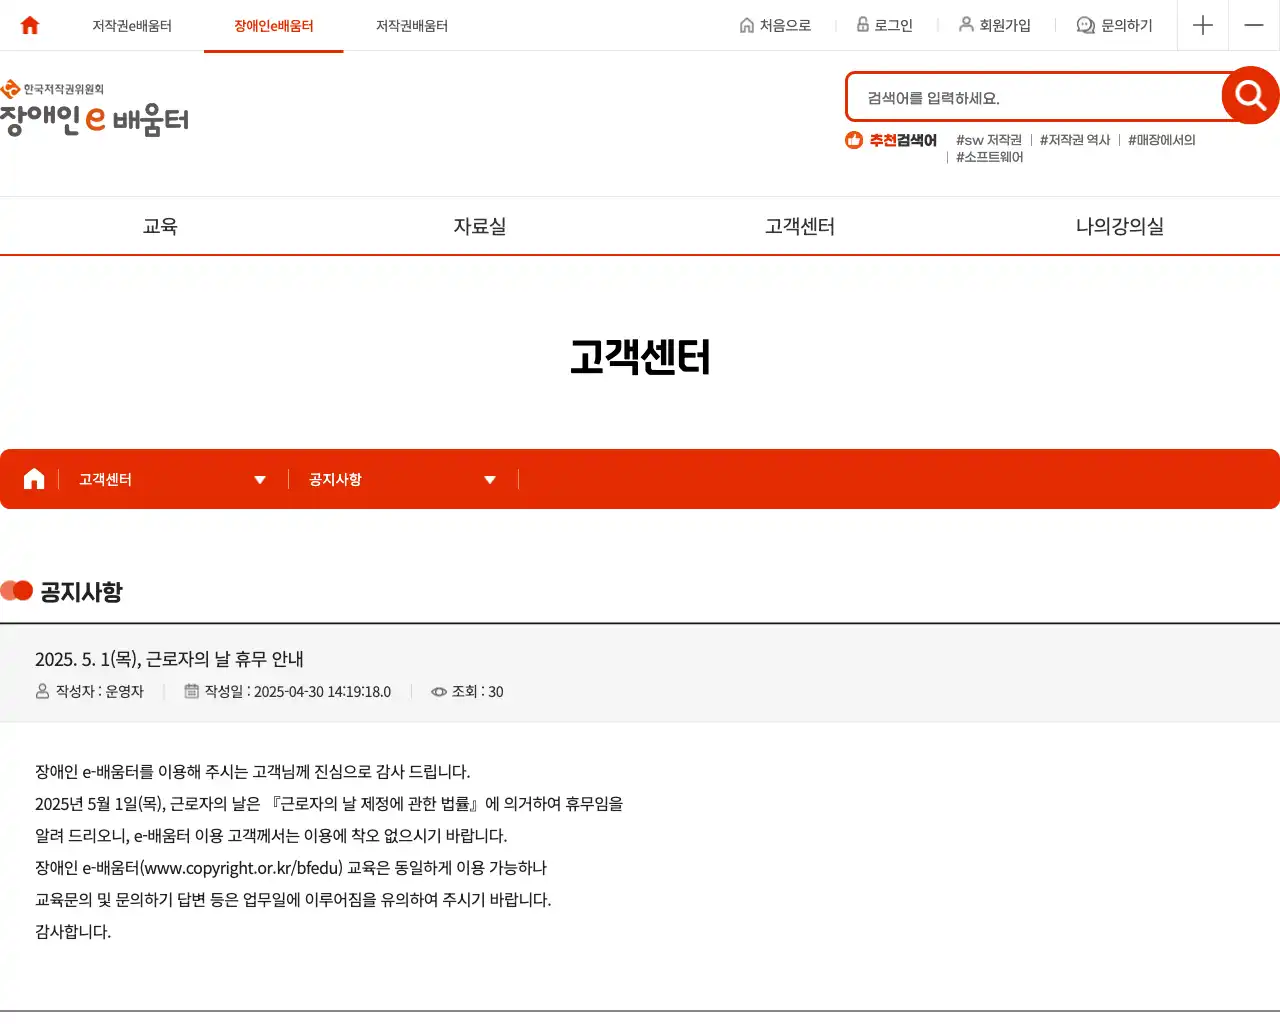Expand the 공지사항 breadcrumb dropdown
The image size is (1280, 1024).
point(490,479)
